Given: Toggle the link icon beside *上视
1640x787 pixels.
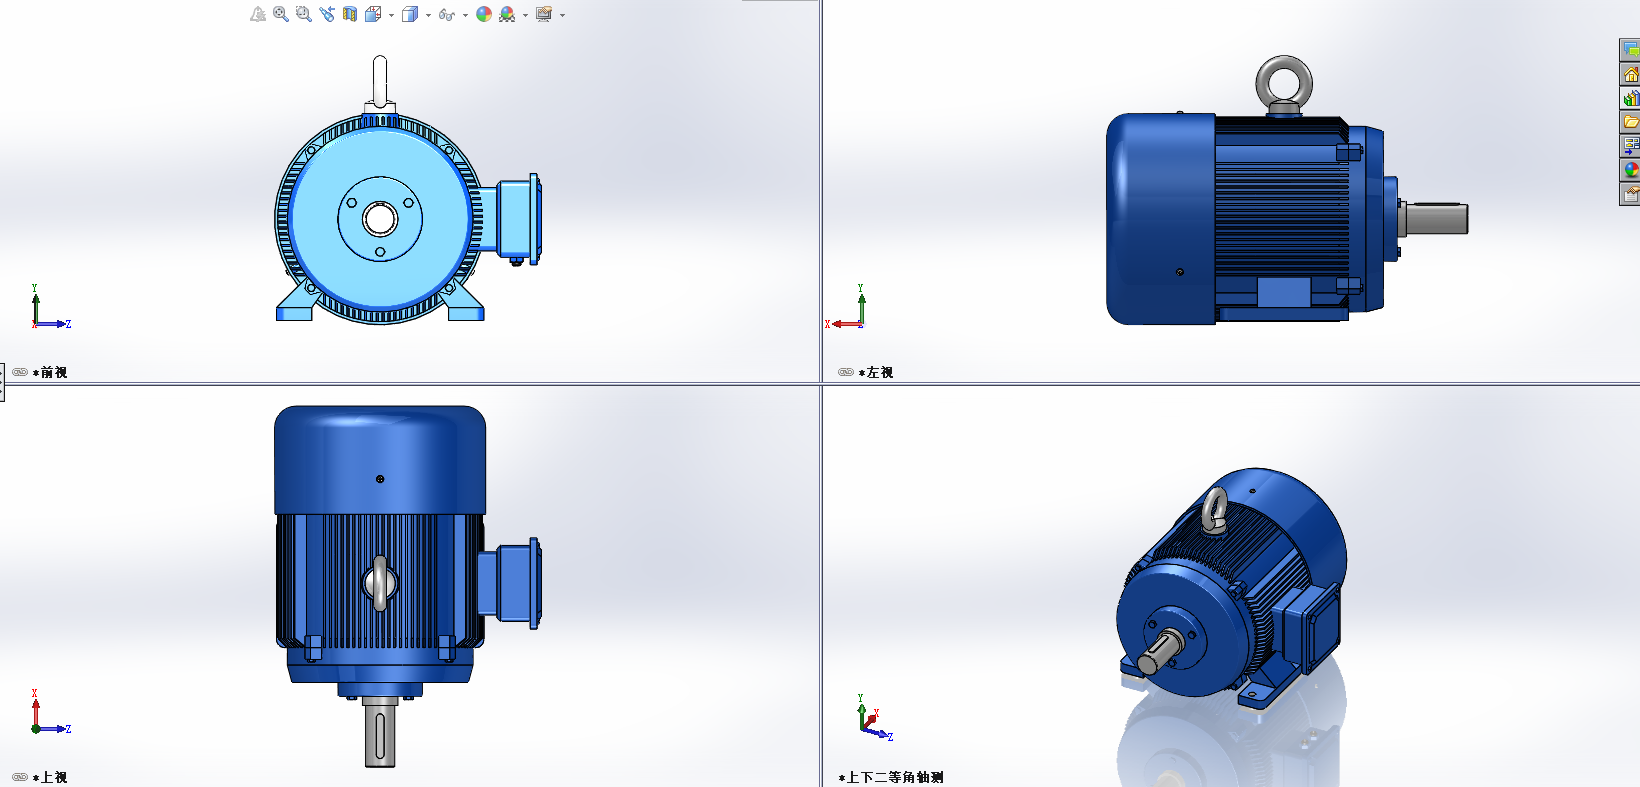Looking at the screenshot, I should pyautogui.click(x=20, y=777).
